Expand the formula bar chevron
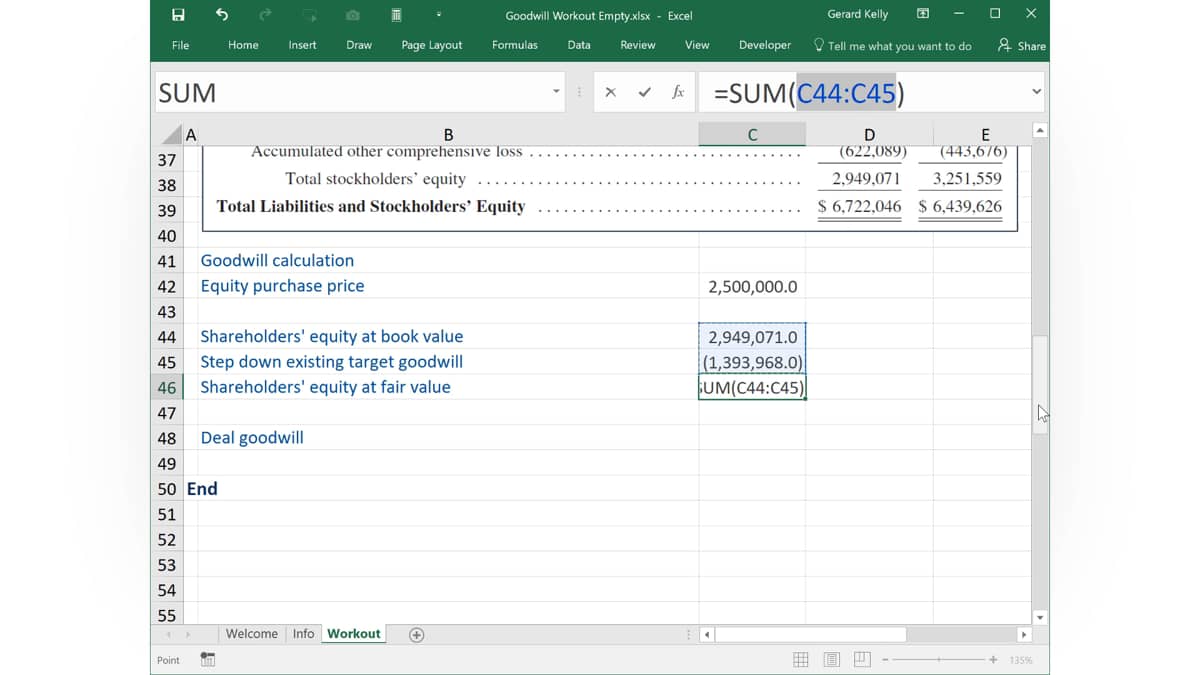 pos(1036,92)
